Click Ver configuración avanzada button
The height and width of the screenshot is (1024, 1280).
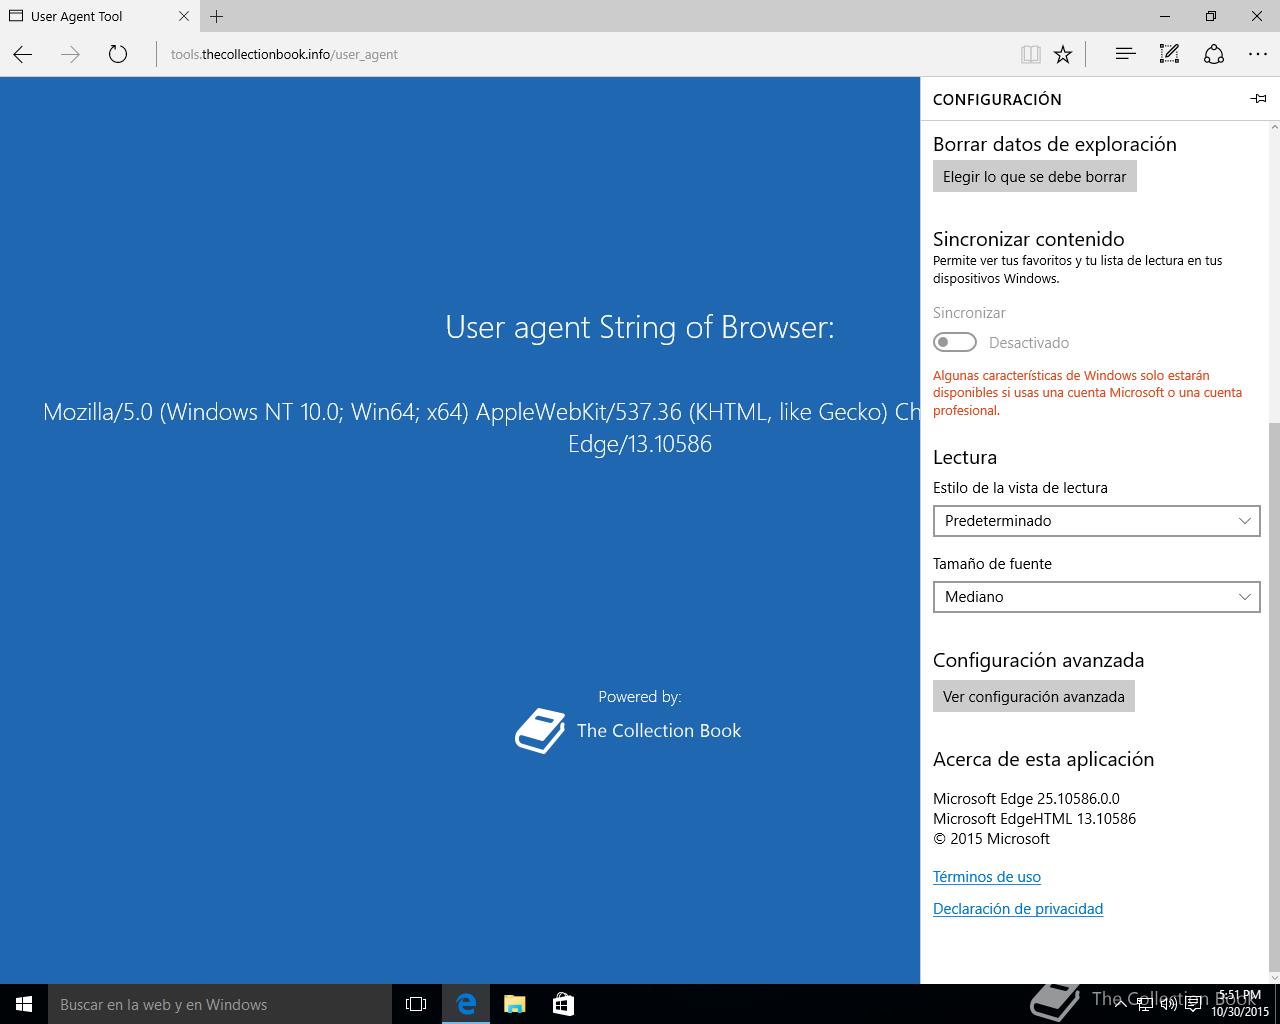1033,696
